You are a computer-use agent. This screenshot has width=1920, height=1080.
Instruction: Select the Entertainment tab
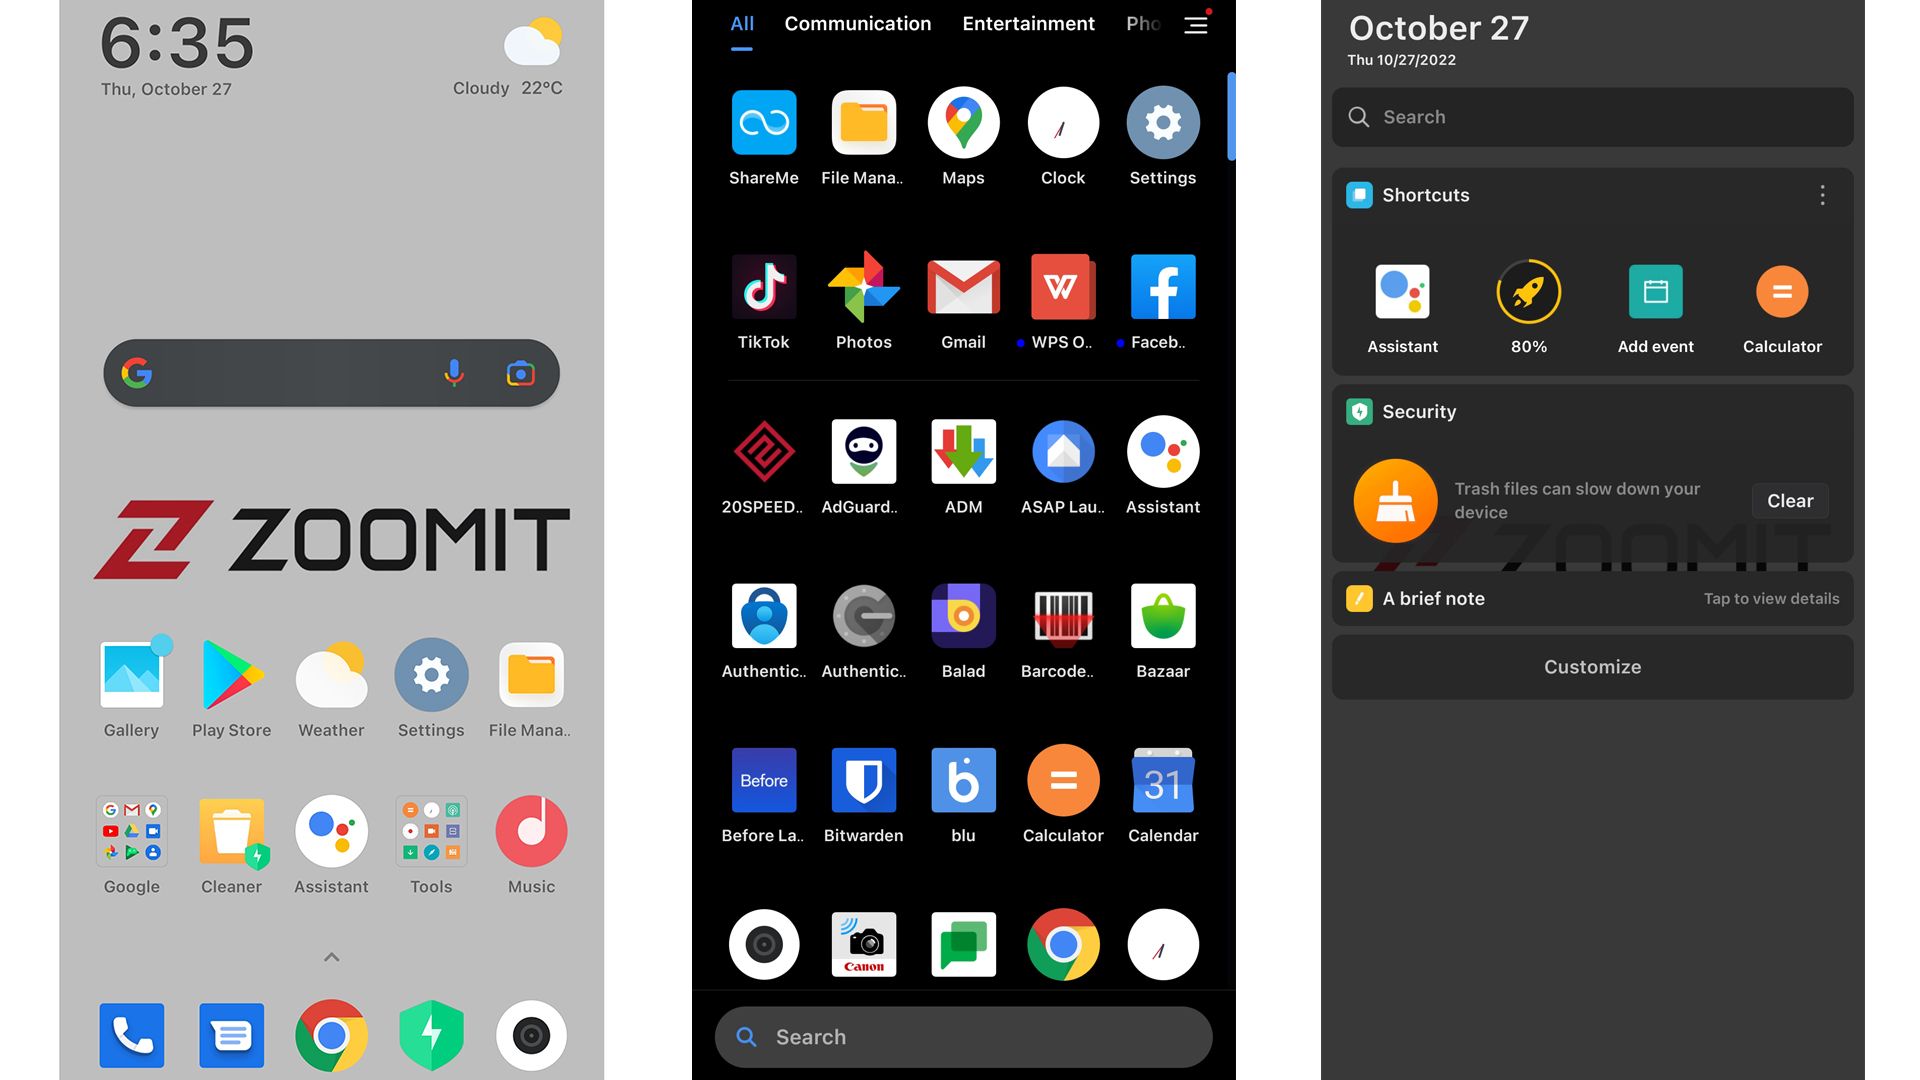1027,24
